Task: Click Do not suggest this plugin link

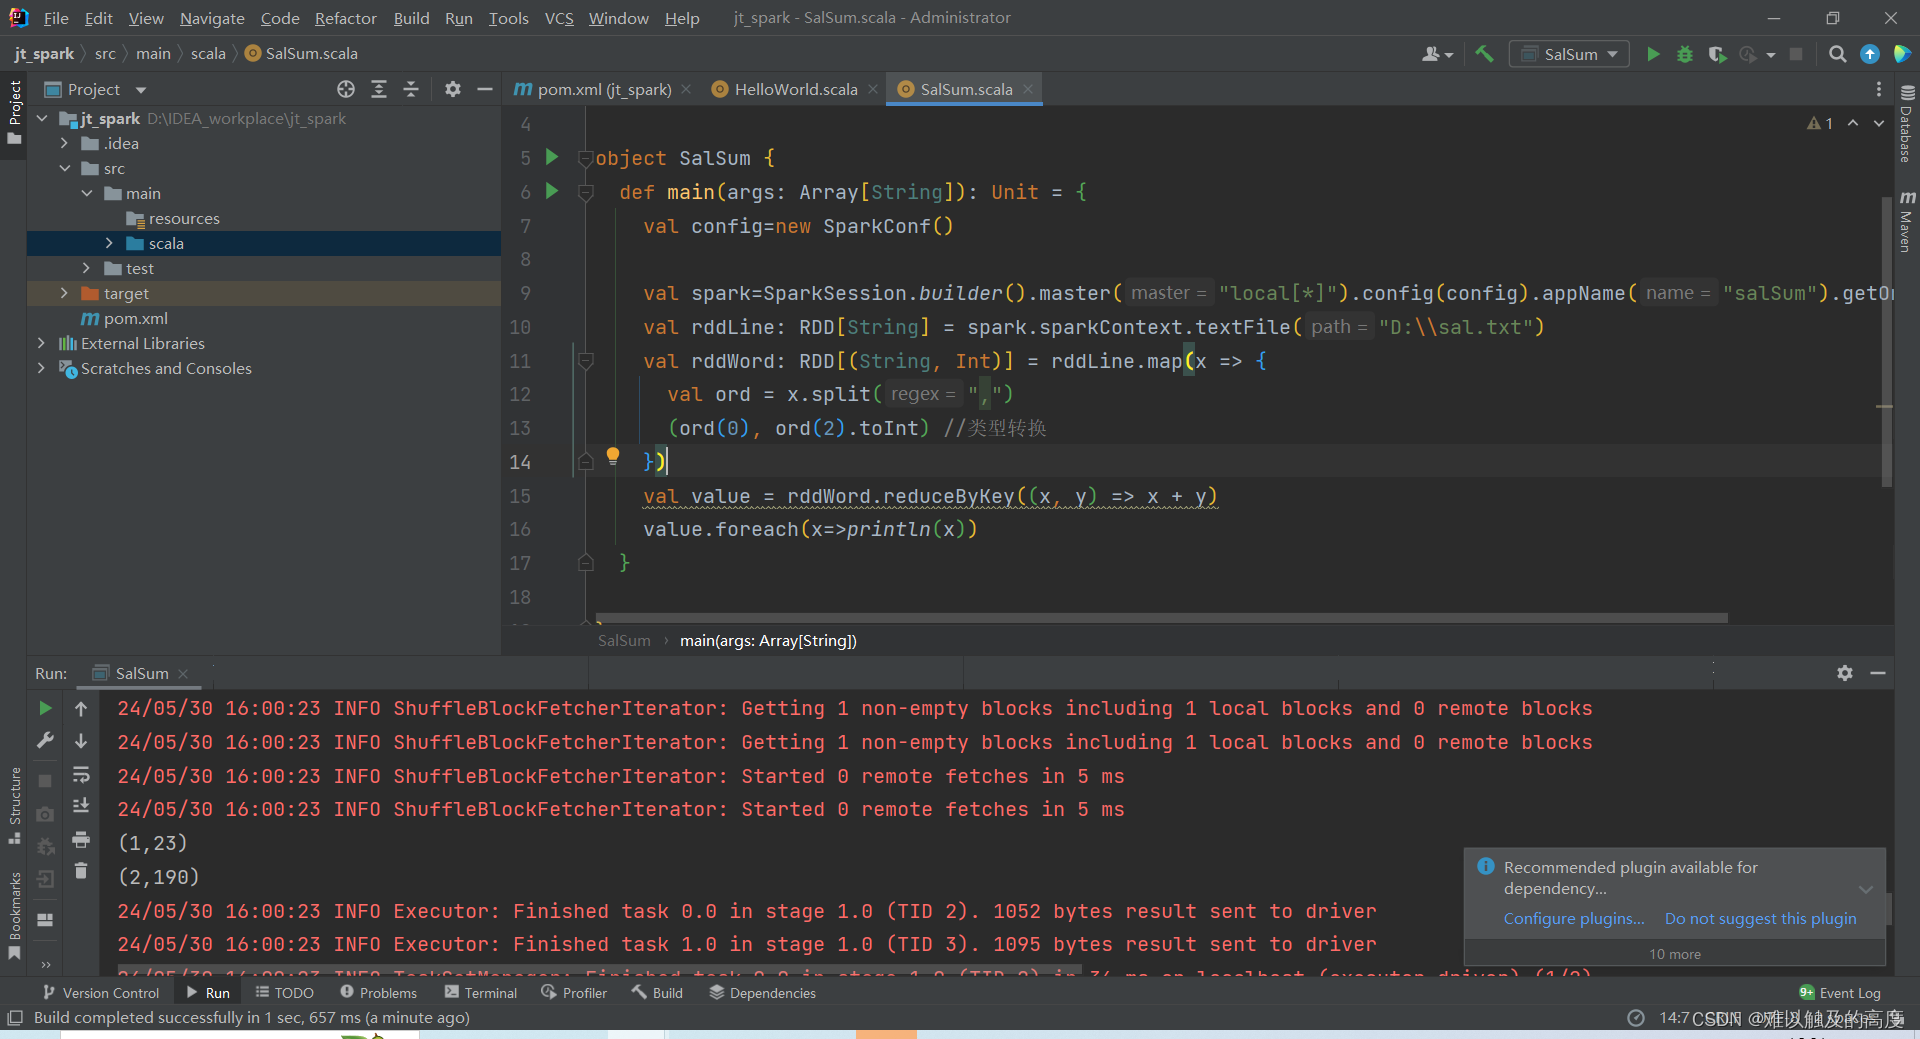Action: pos(1760,918)
